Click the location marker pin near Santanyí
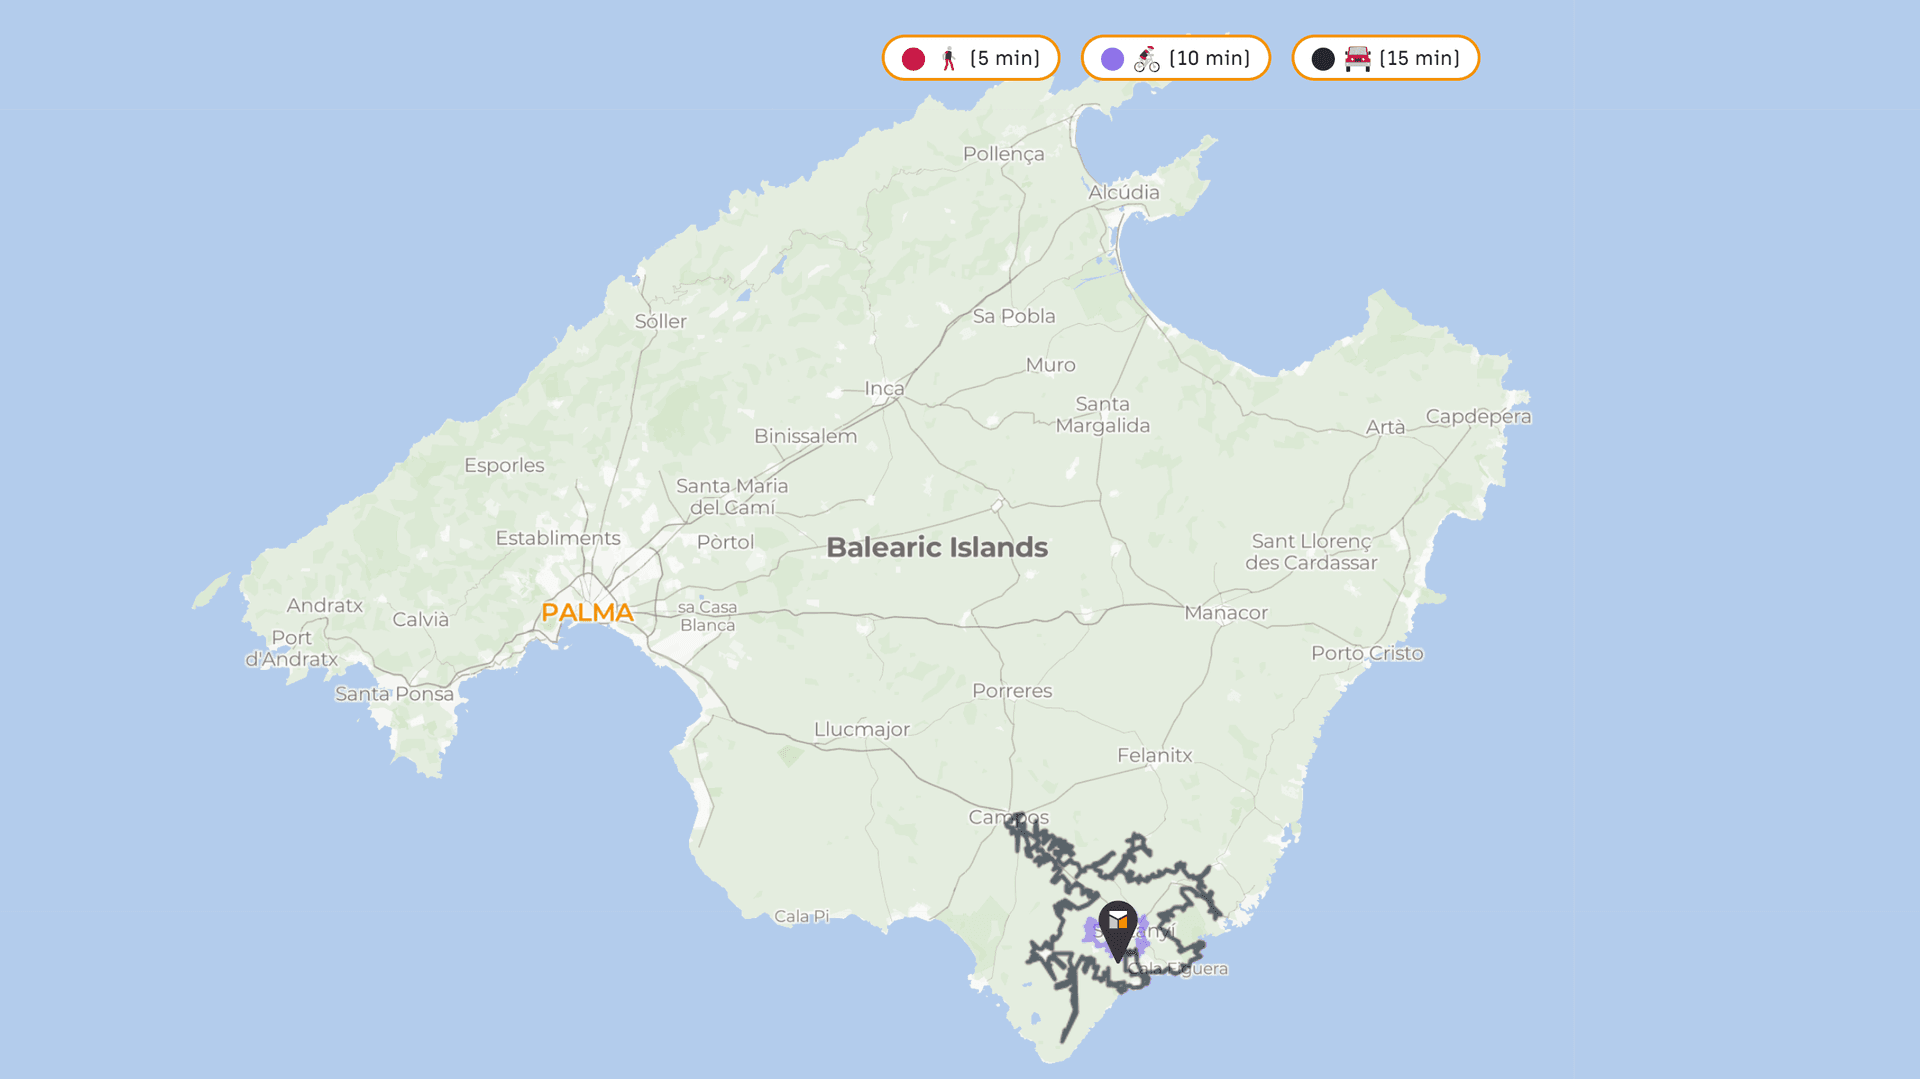This screenshot has height=1079, width=1920. [x=1118, y=930]
